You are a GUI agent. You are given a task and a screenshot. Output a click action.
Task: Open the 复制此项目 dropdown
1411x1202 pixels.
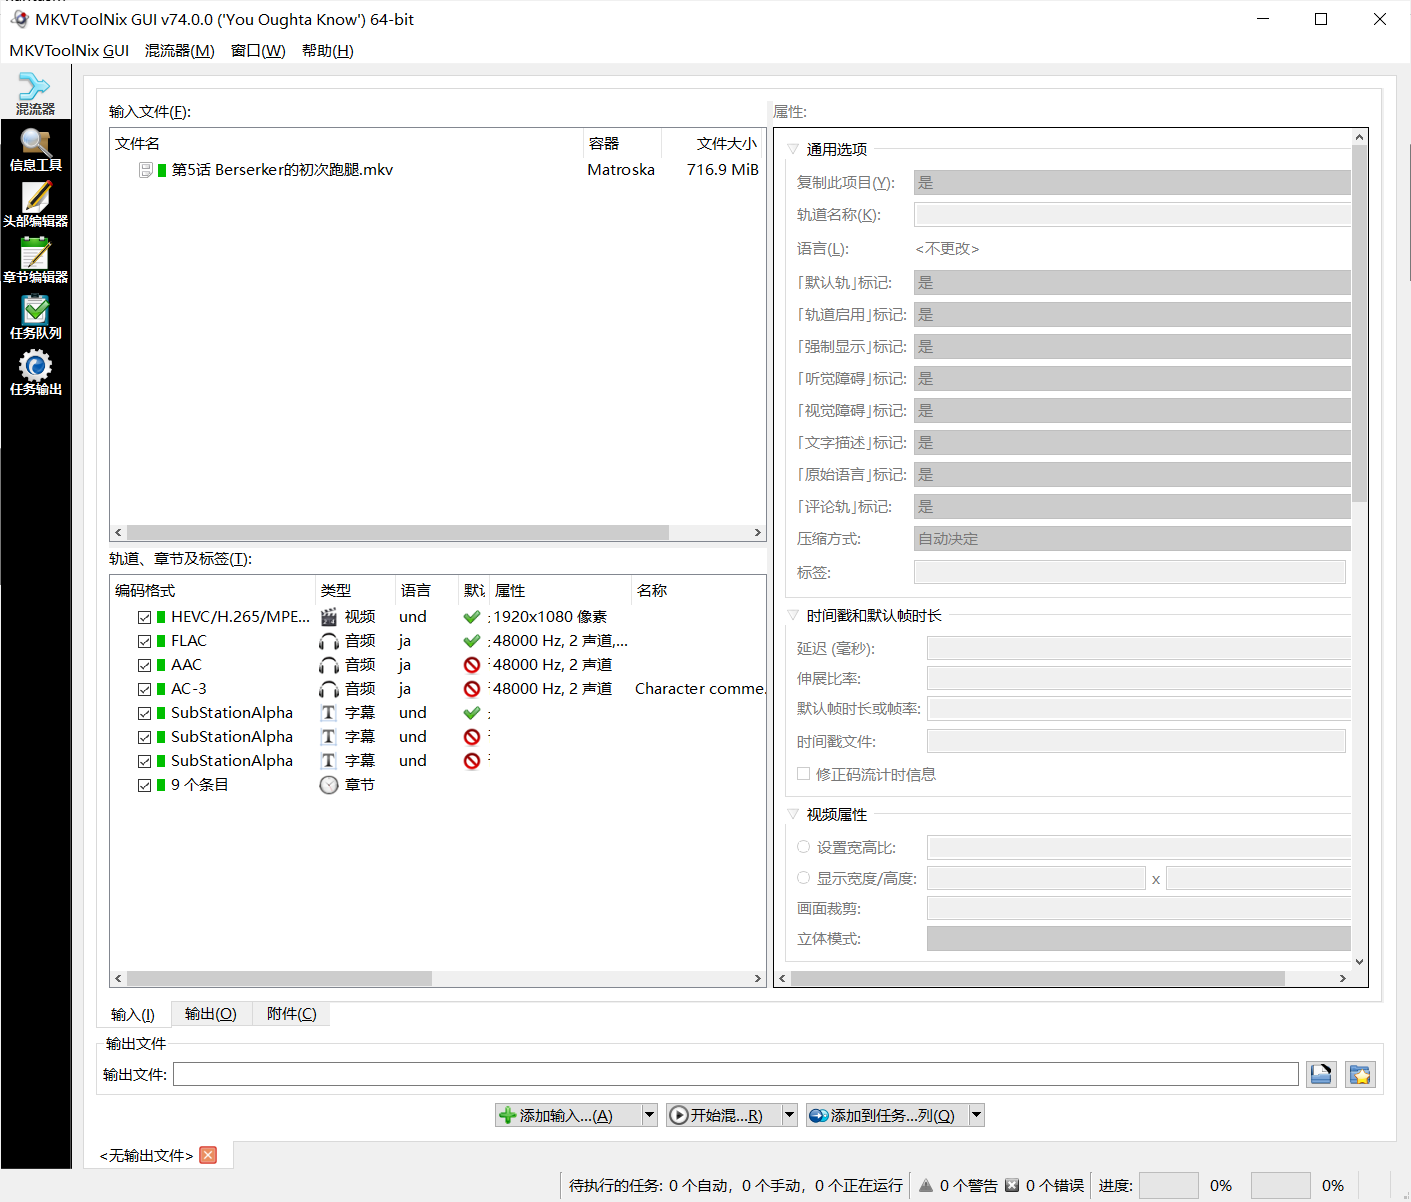1132,183
